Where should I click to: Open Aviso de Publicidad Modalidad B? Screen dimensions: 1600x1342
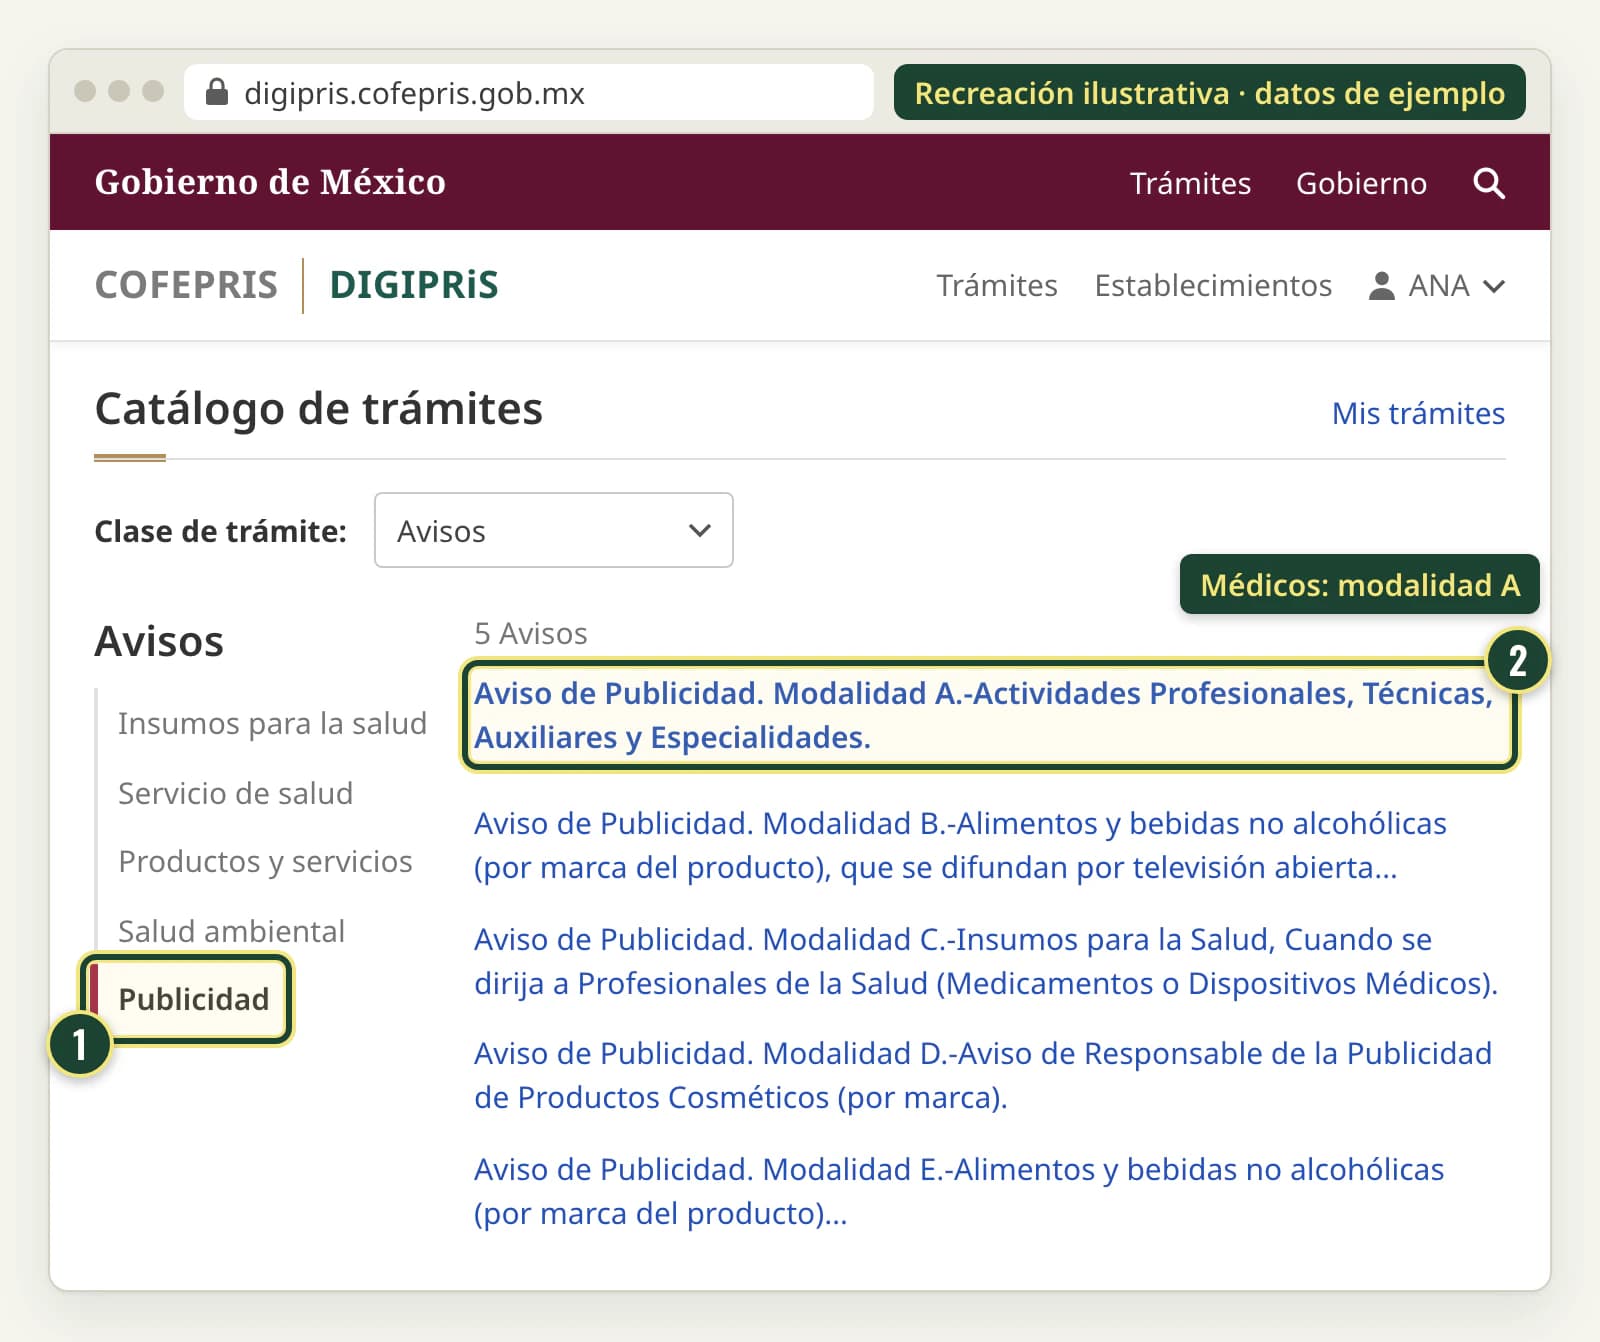coord(960,845)
